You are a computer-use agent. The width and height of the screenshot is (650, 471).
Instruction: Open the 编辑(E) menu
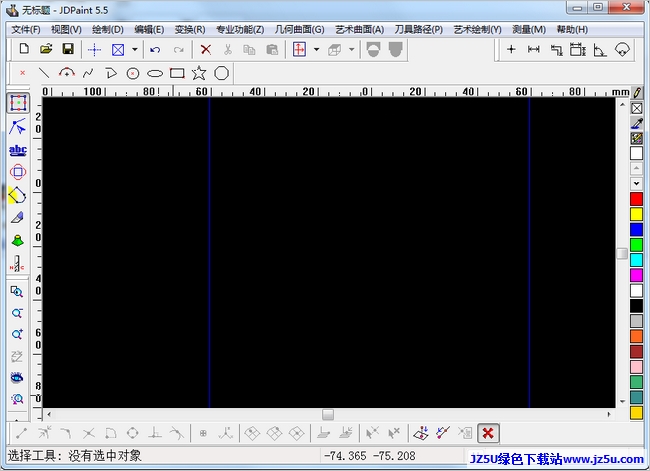click(149, 30)
